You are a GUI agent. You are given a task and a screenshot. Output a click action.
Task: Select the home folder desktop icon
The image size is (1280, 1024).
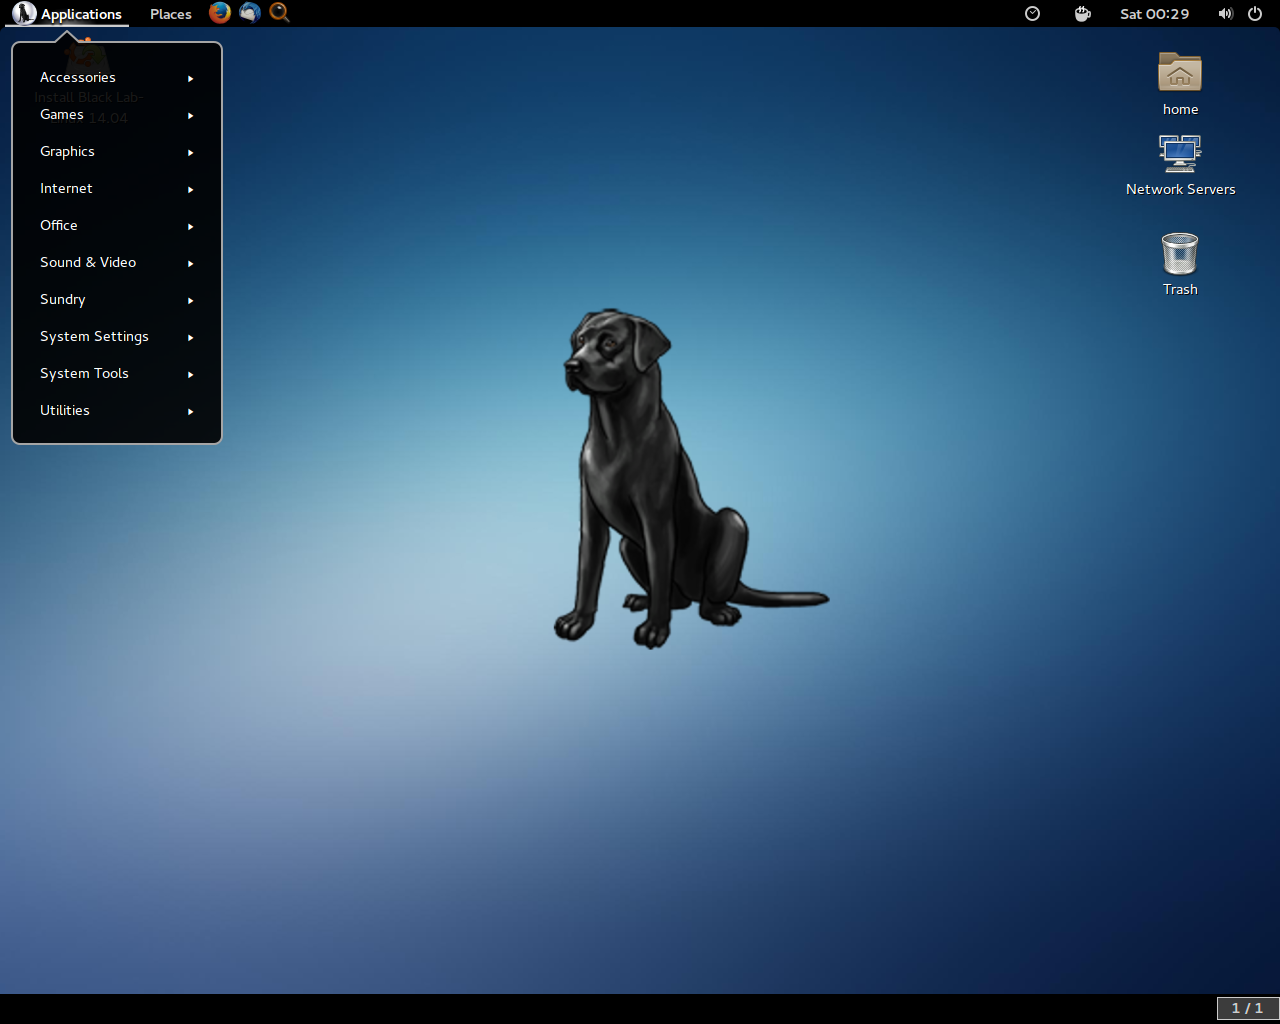coord(1180,72)
